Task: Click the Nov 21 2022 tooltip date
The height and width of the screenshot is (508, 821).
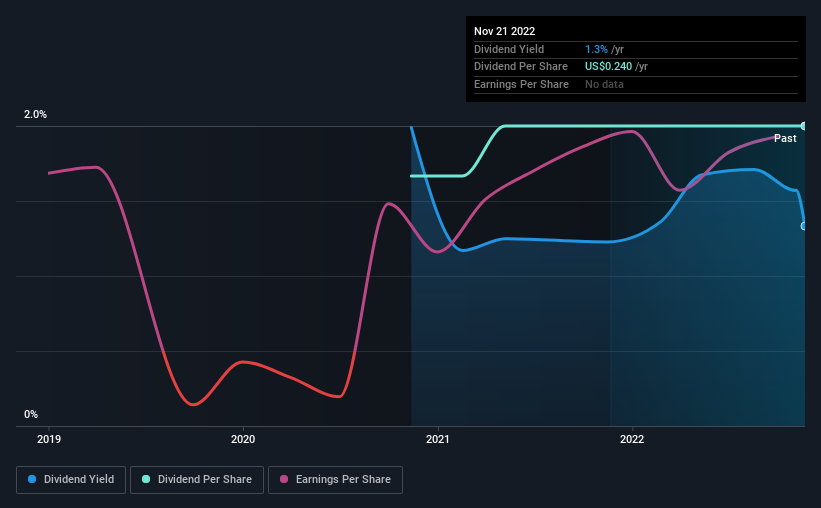Action: (504, 31)
